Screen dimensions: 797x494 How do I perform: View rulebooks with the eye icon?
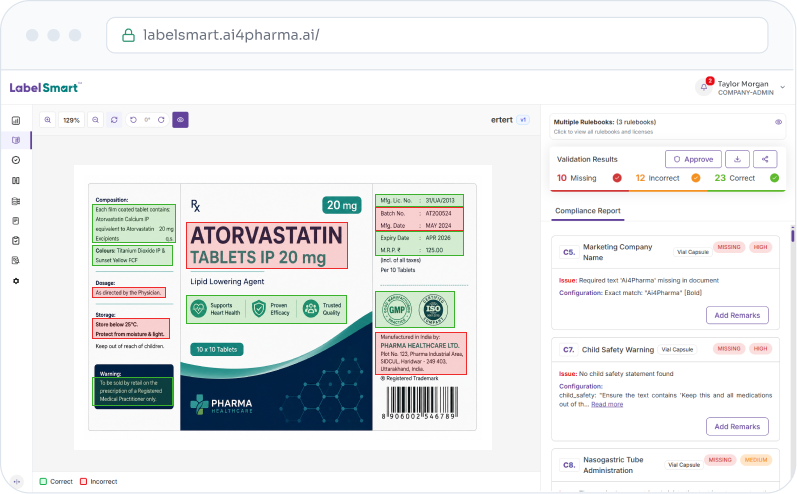pos(778,122)
